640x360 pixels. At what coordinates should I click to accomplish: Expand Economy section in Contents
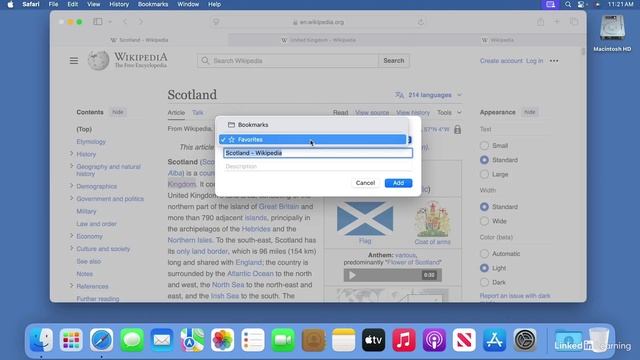pos(71,236)
